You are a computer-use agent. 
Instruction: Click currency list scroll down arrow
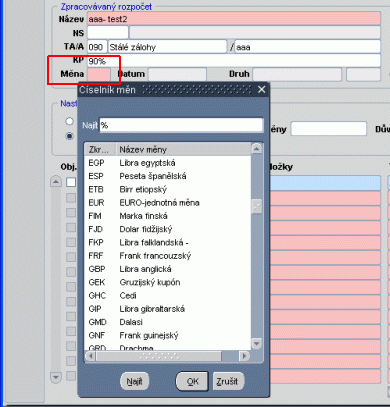[x=256, y=343]
